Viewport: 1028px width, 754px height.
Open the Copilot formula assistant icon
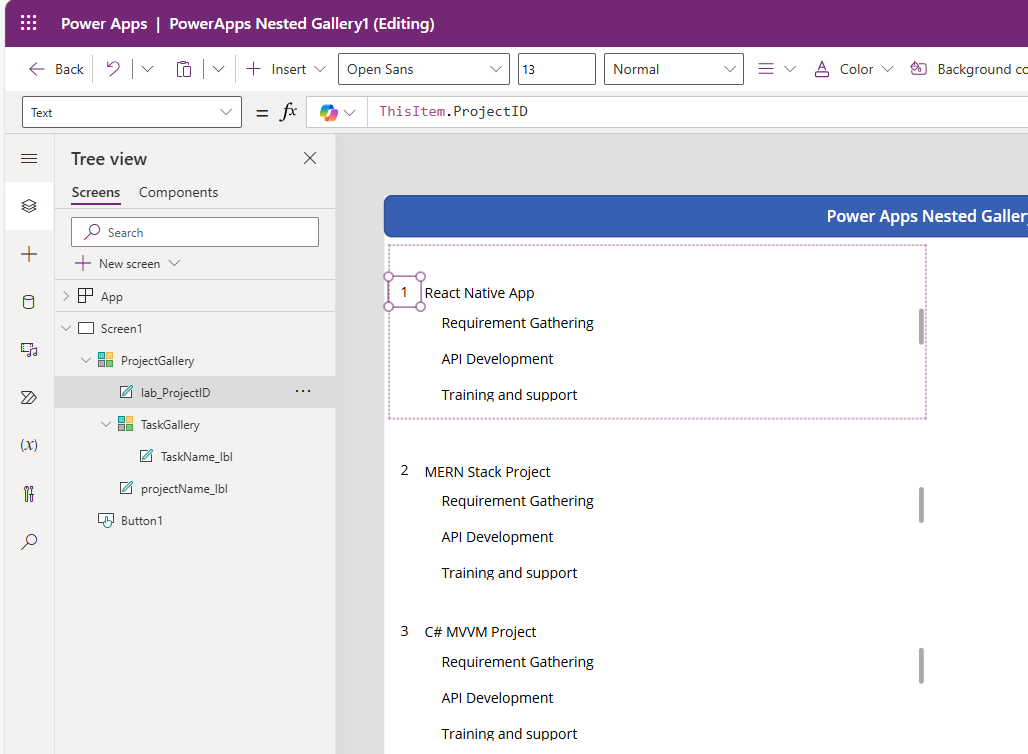[328, 113]
